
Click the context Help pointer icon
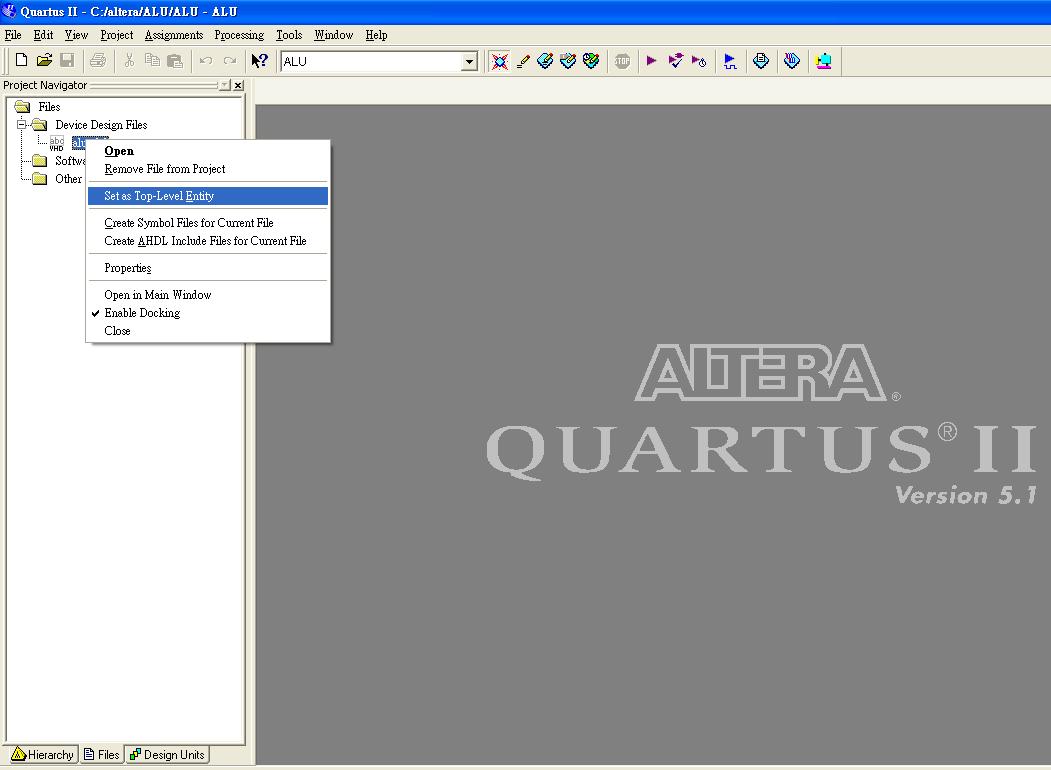[x=259, y=61]
